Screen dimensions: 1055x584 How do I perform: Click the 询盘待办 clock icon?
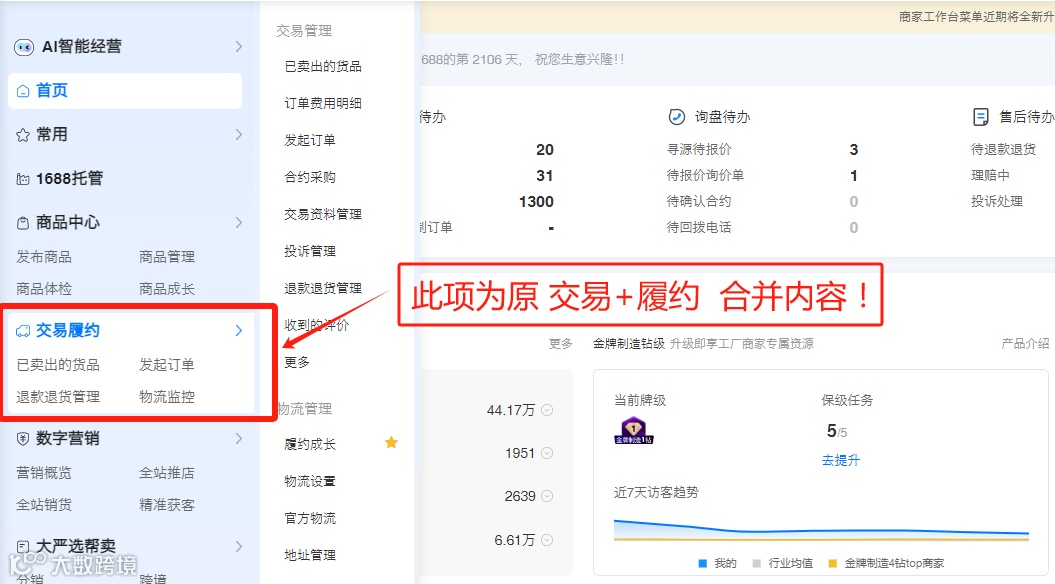[x=676, y=117]
